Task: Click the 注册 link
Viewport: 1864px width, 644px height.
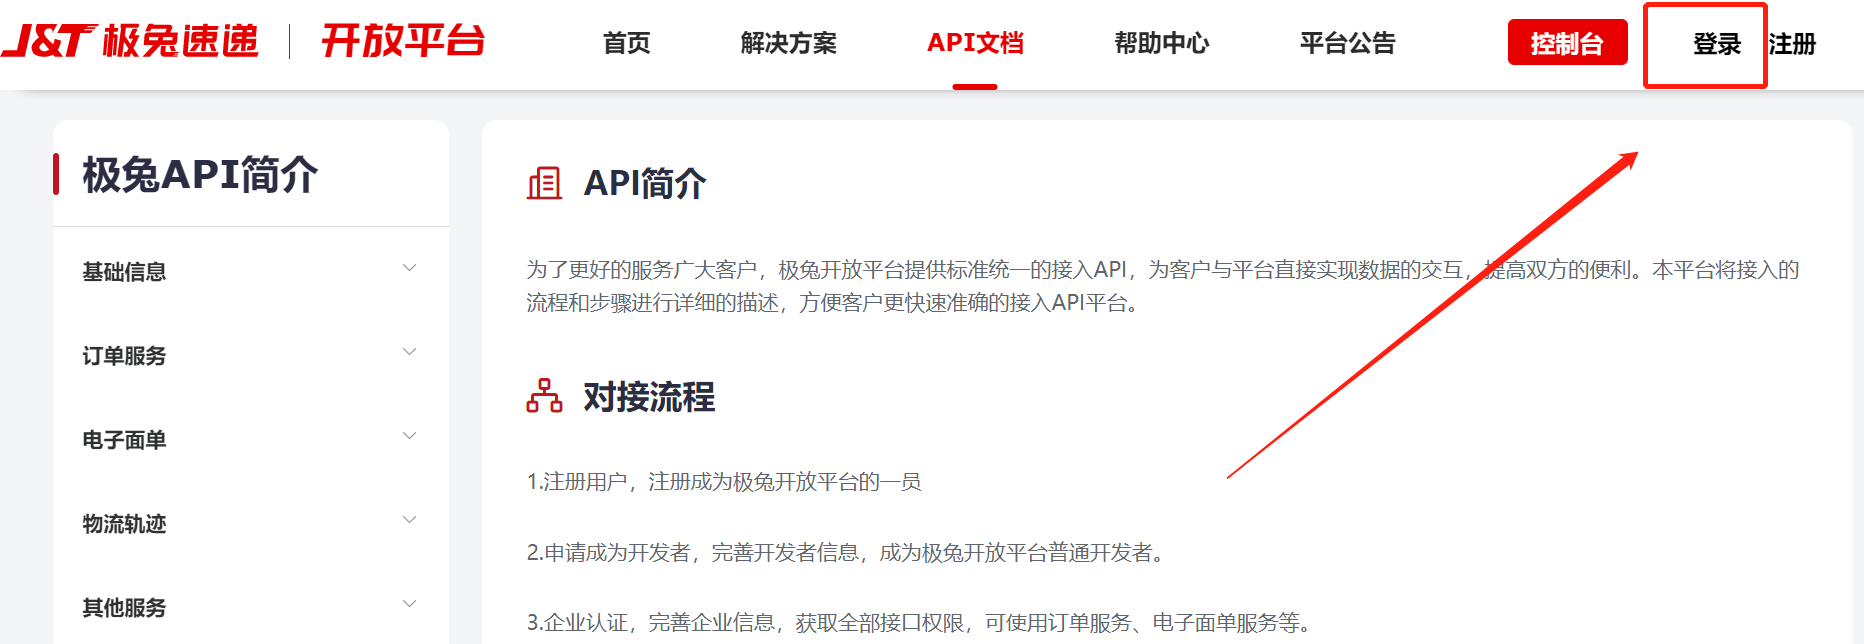Action: click(x=1792, y=44)
